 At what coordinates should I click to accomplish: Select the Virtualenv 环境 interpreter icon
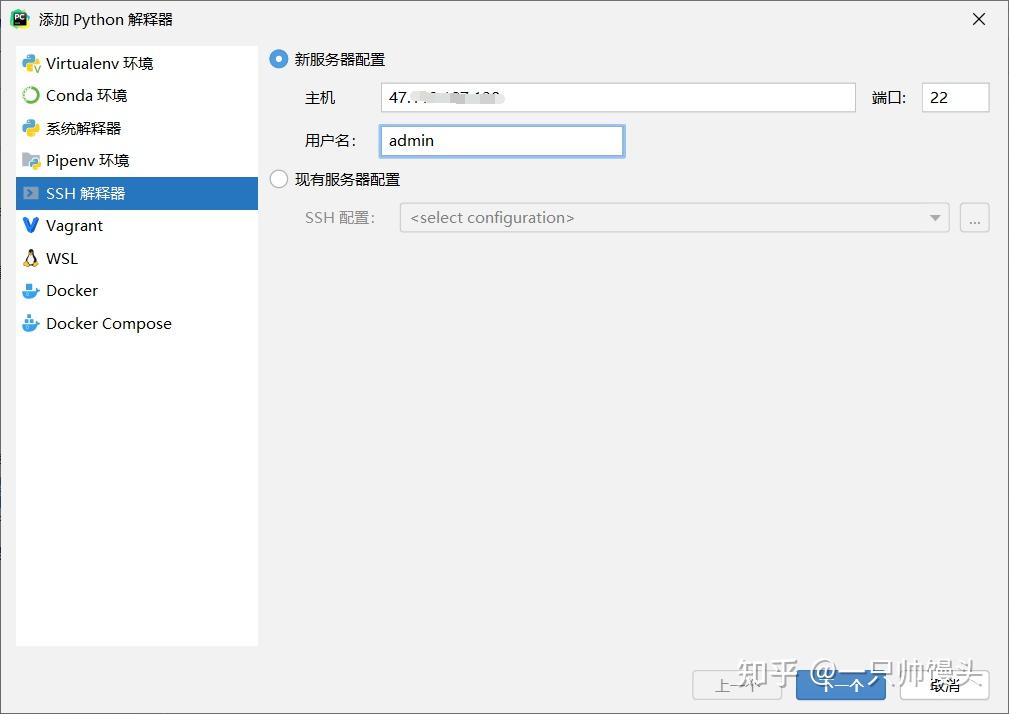pos(31,63)
